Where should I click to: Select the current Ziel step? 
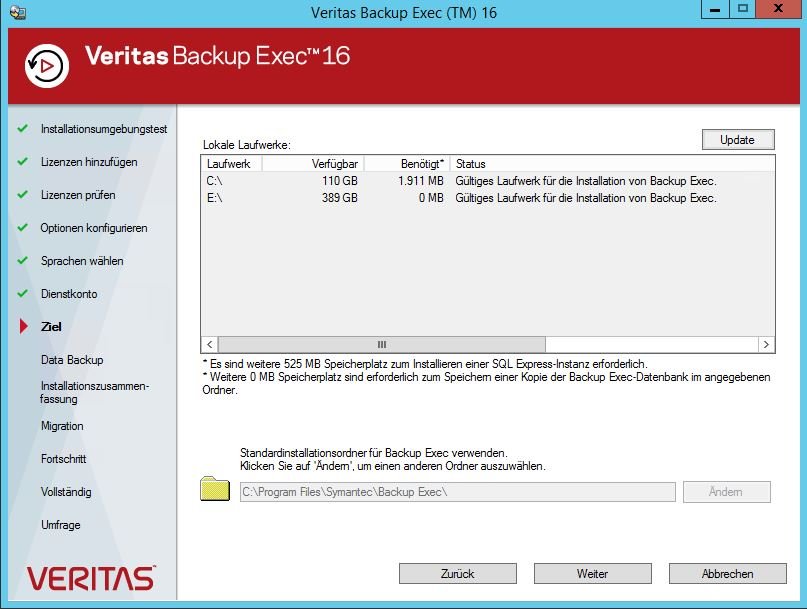[x=51, y=326]
